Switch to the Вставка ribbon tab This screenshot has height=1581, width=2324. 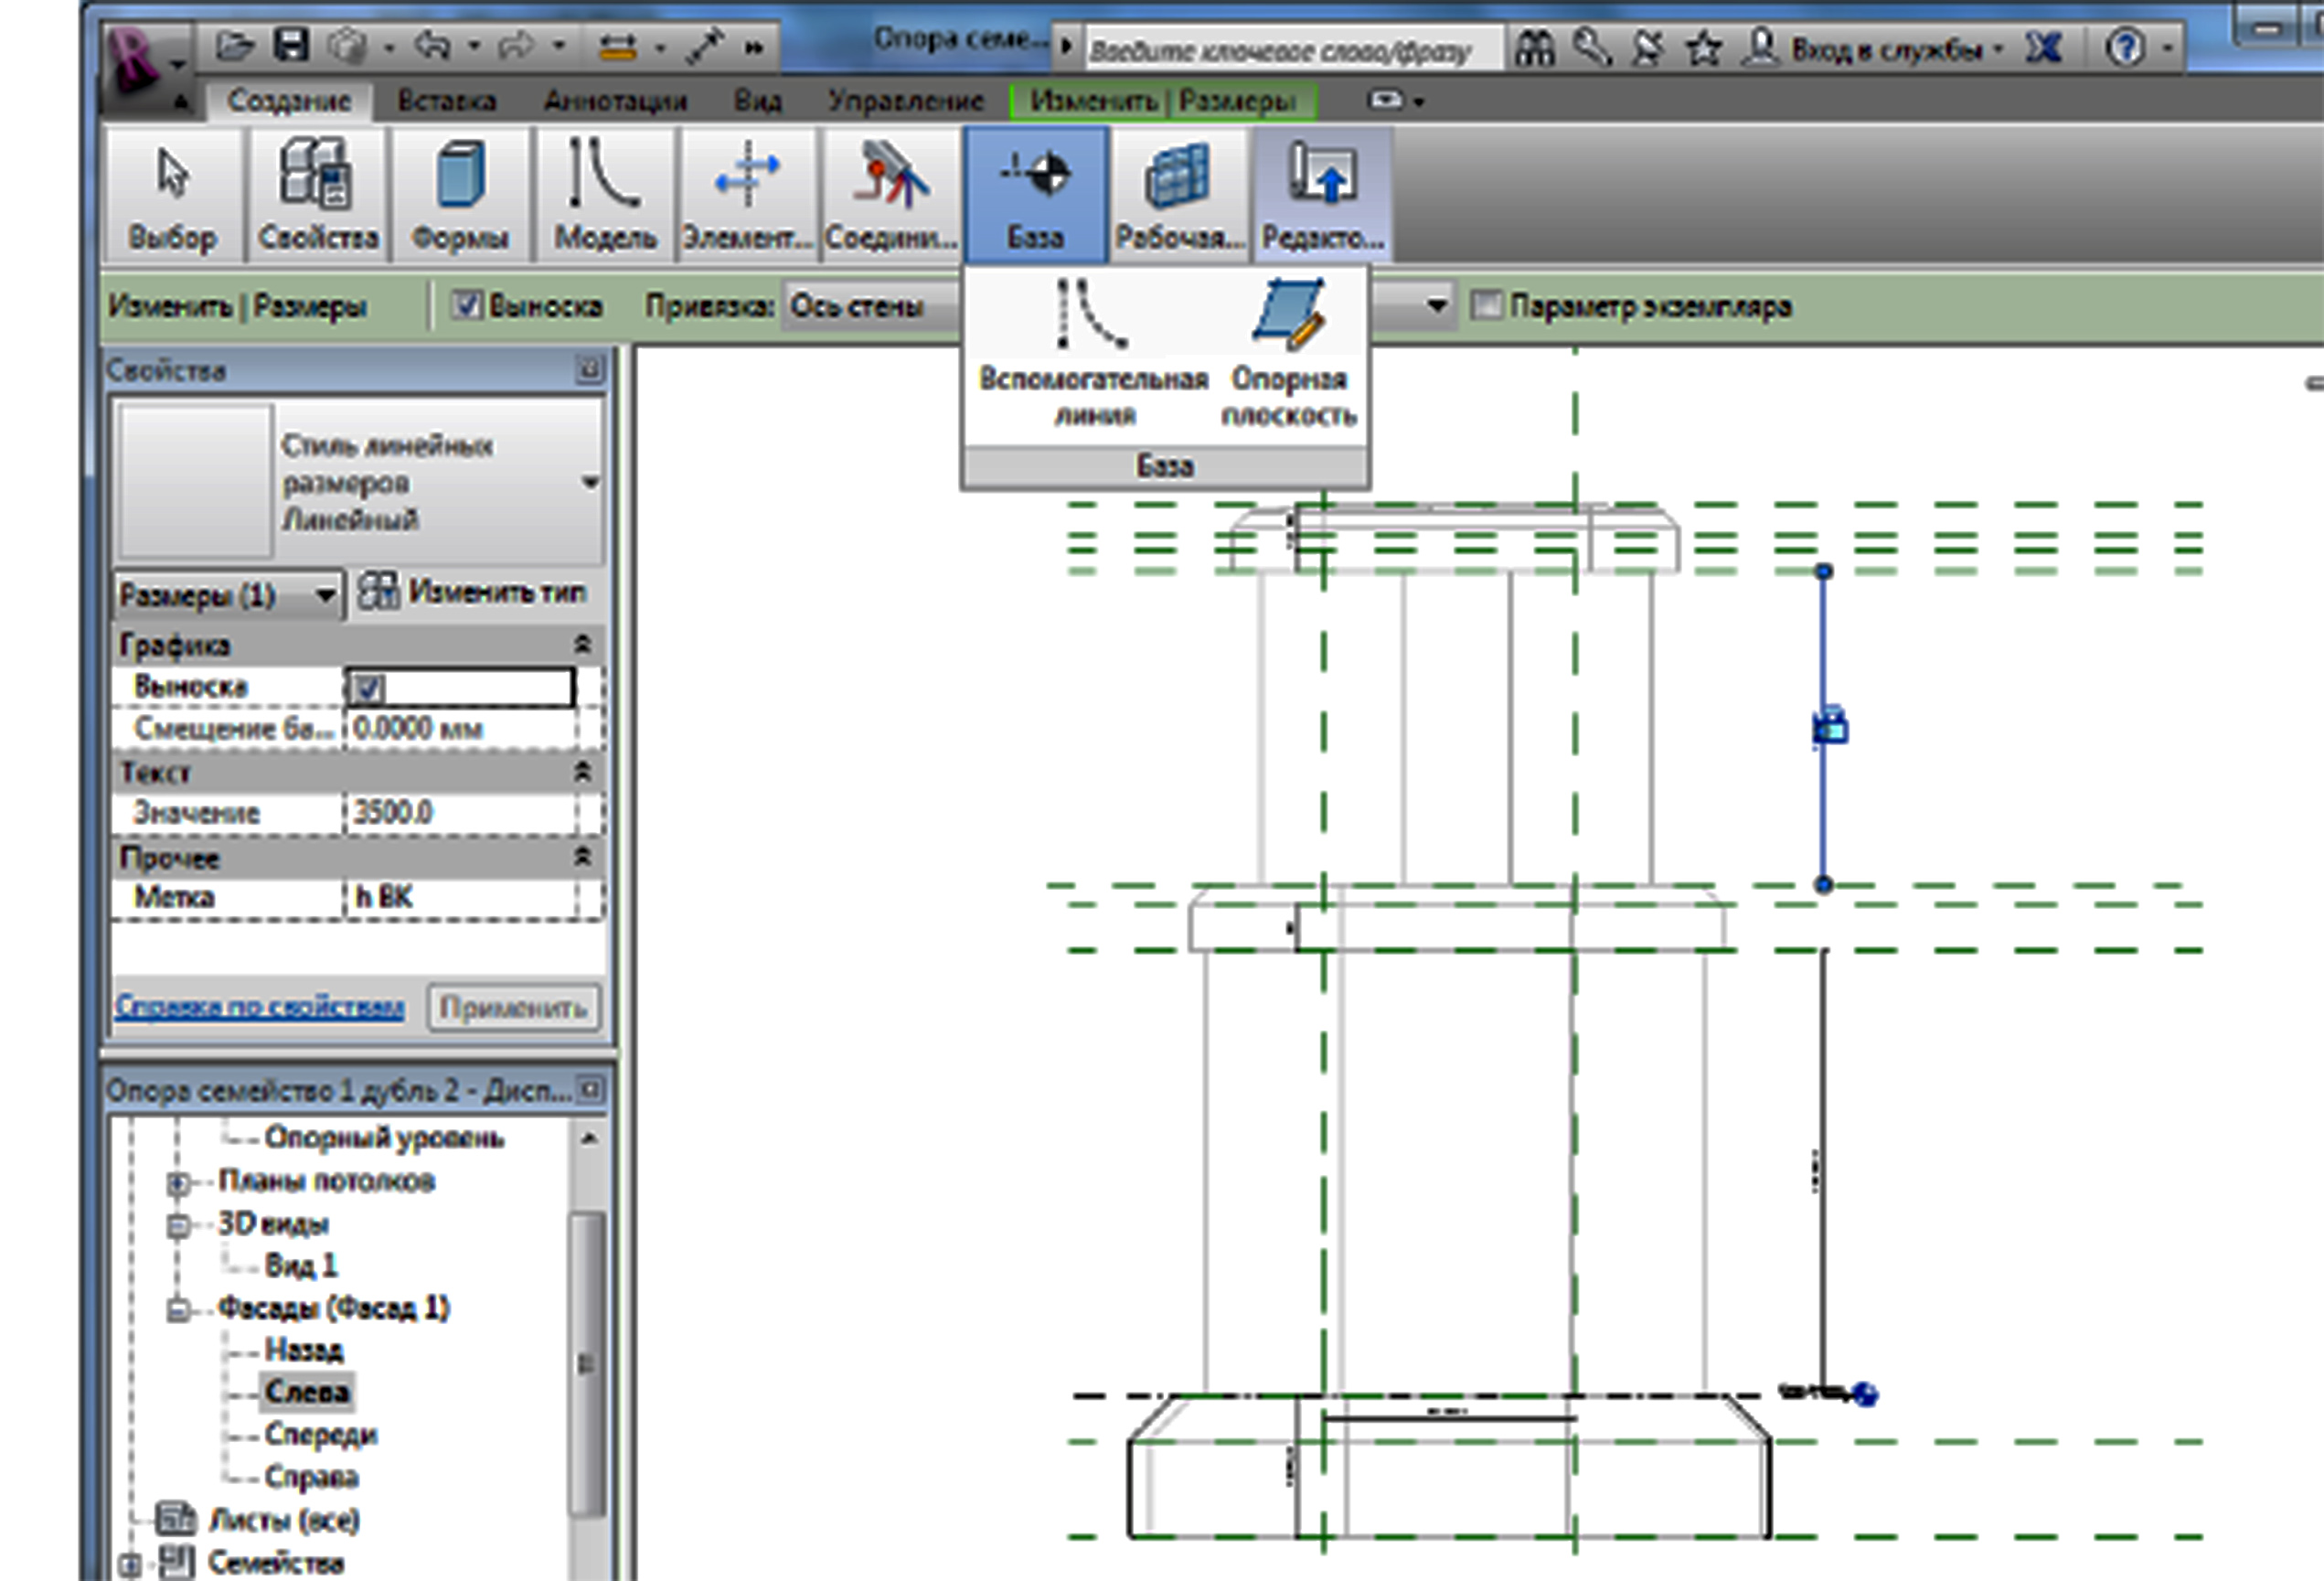point(446,101)
